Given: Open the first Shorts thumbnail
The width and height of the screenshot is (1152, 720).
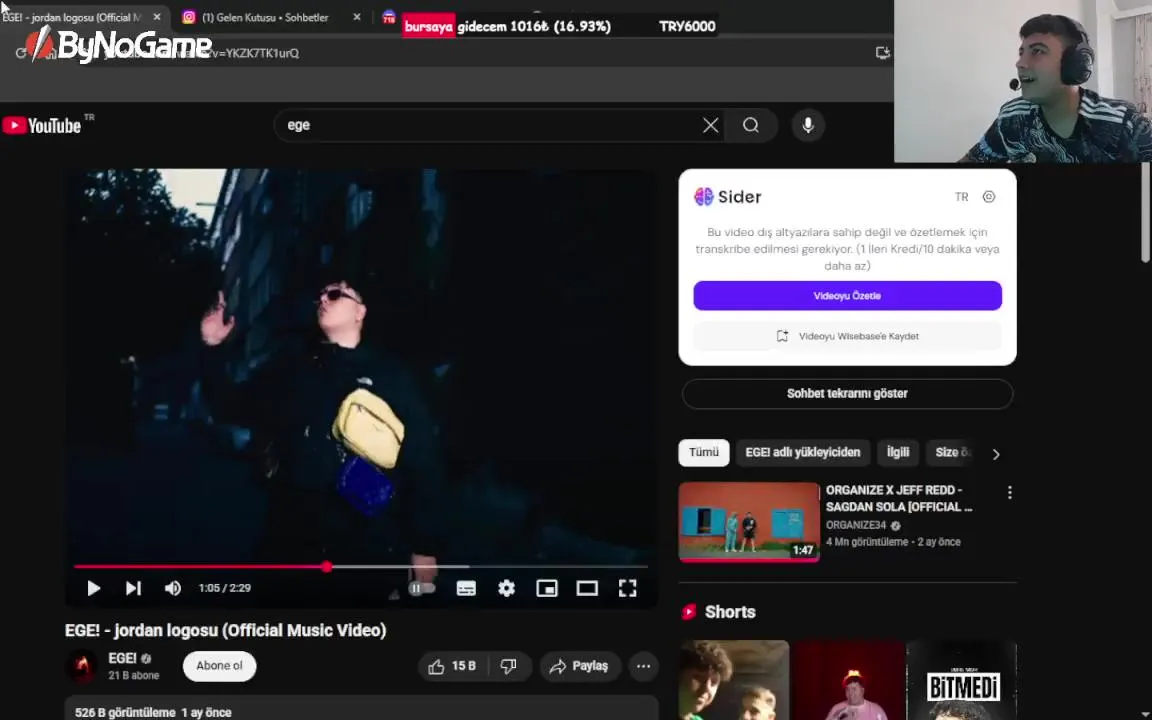Looking at the screenshot, I should click(x=734, y=680).
